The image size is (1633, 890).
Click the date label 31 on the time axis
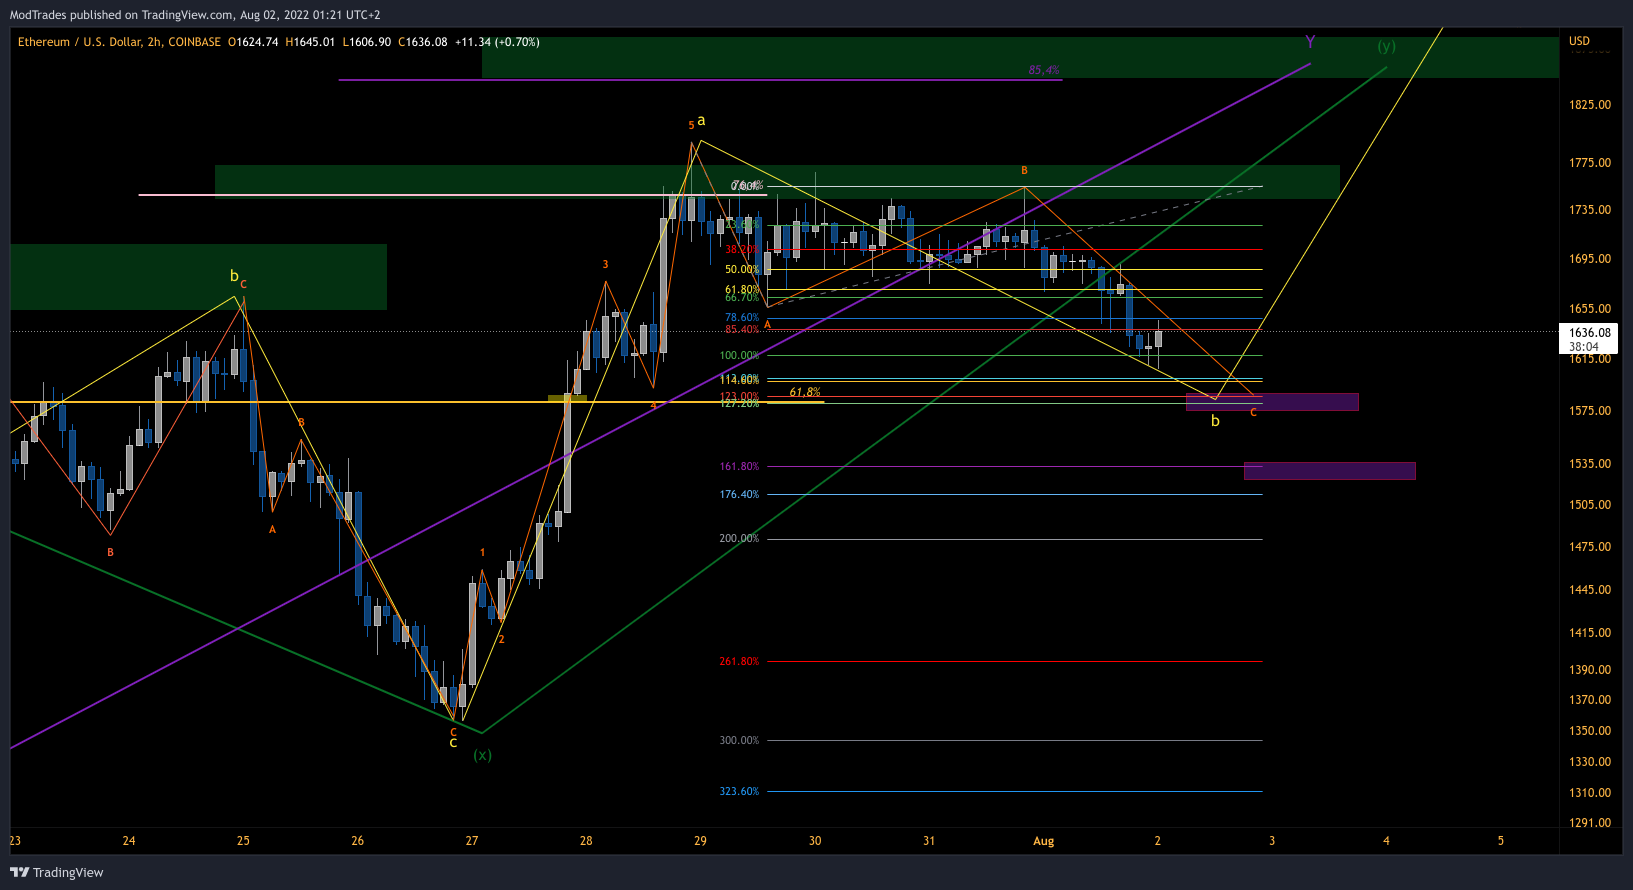point(929,841)
